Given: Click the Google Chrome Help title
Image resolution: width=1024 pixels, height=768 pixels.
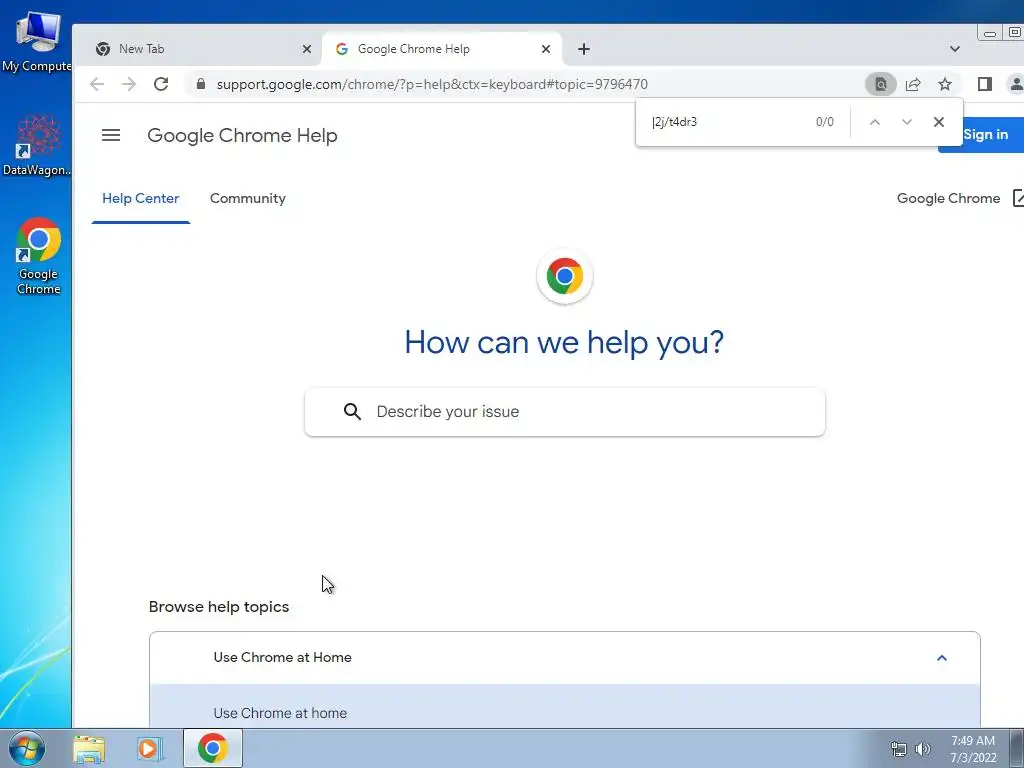Looking at the screenshot, I should point(242,135).
